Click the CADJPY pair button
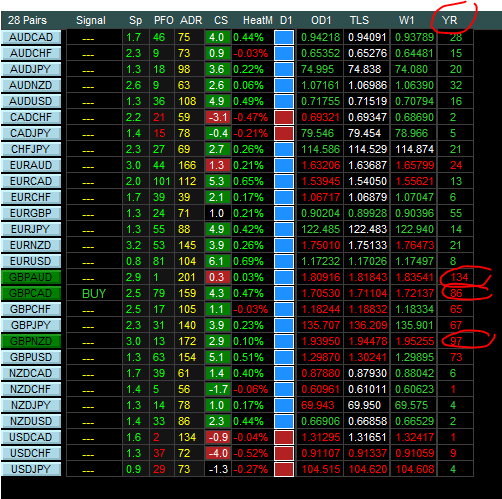The height and width of the screenshot is (499, 502). click(x=31, y=133)
